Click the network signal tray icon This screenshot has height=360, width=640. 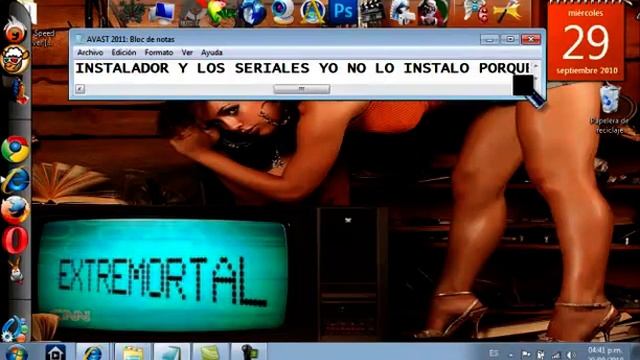click(x=556, y=355)
